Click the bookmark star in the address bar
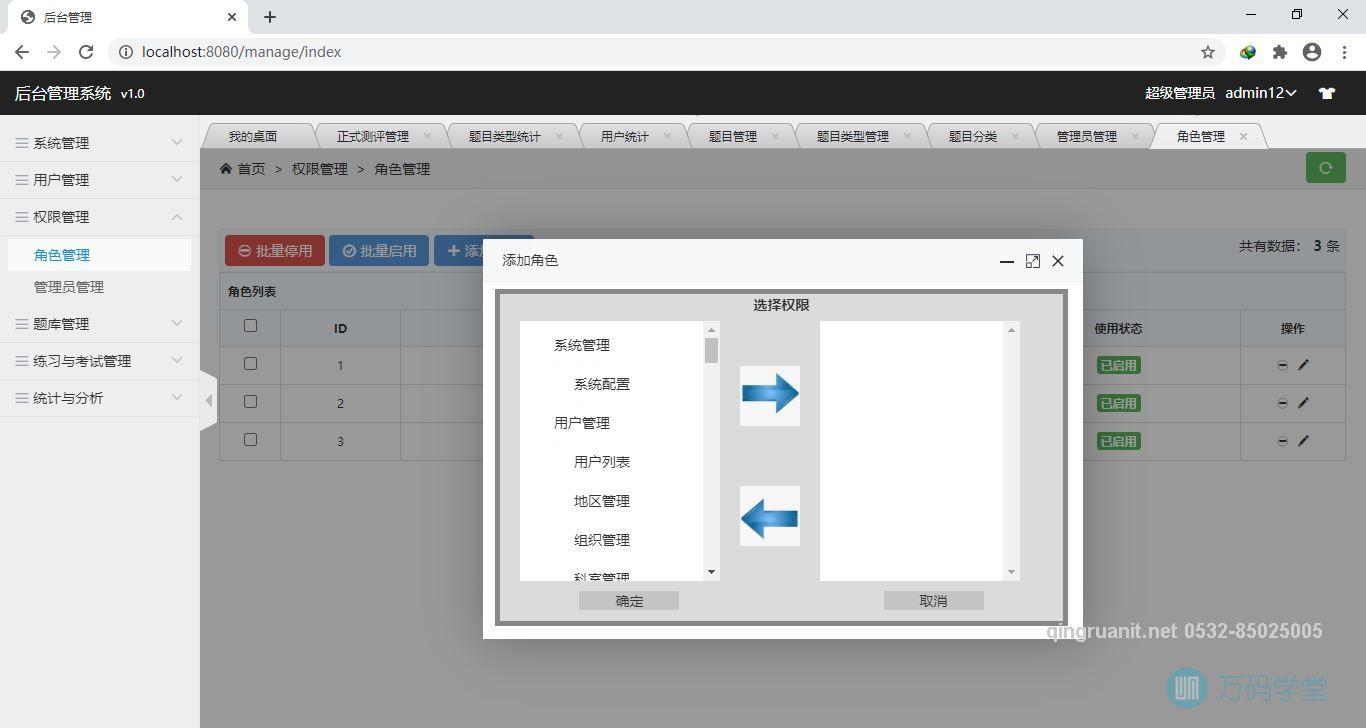This screenshot has width=1366, height=728. tap(1208, 51)
